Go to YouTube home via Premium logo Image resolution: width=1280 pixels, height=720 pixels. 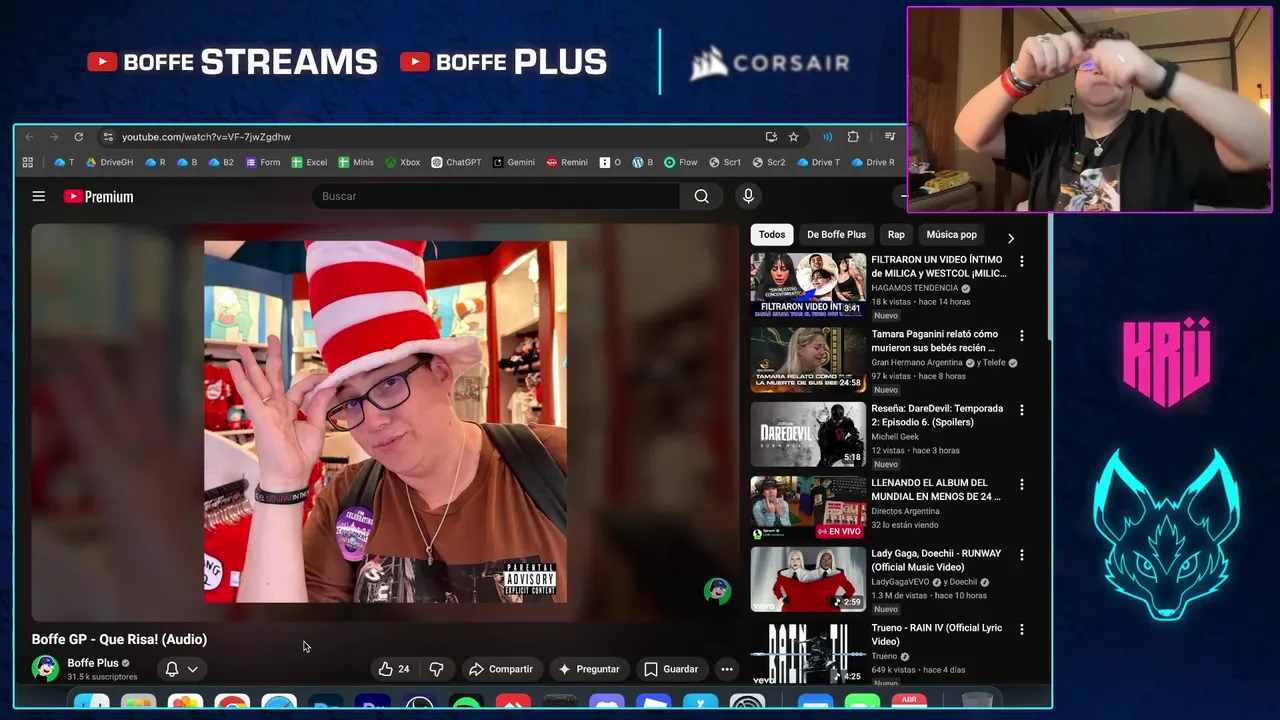coord(98,196)
